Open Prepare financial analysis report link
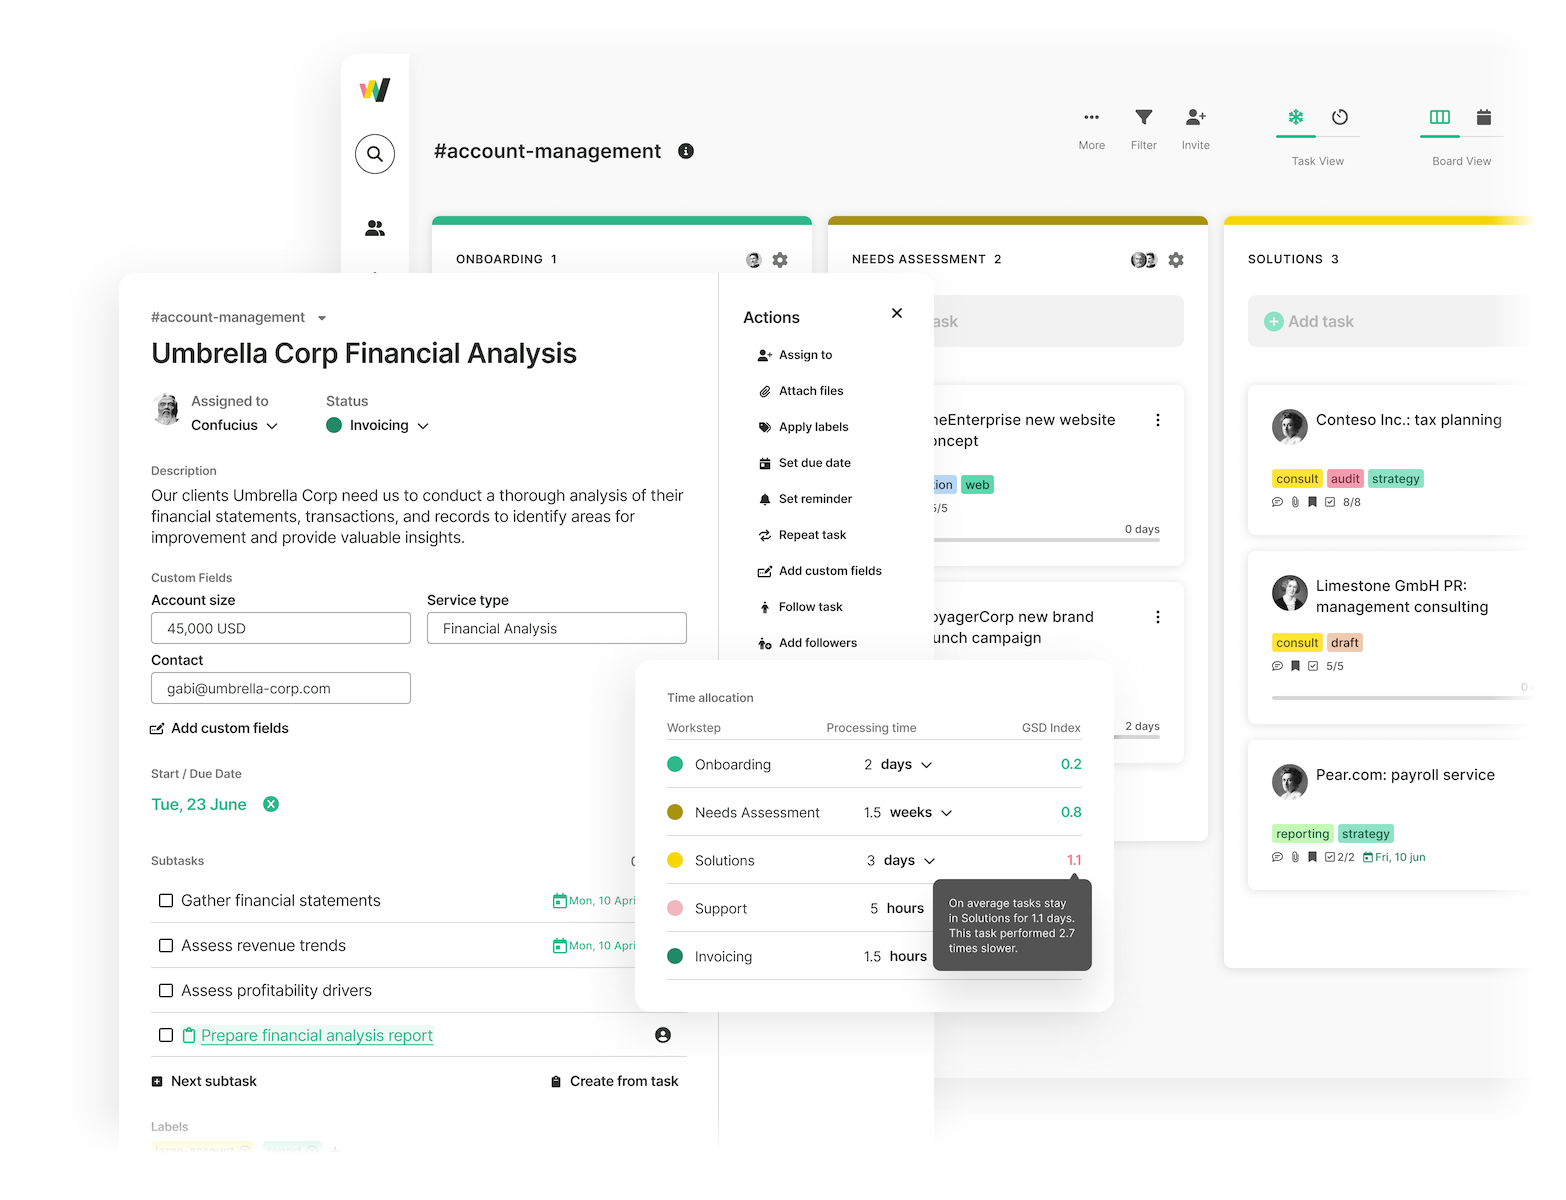This screenshot has width=1566, height=1200. click(x=316, y=1036)
